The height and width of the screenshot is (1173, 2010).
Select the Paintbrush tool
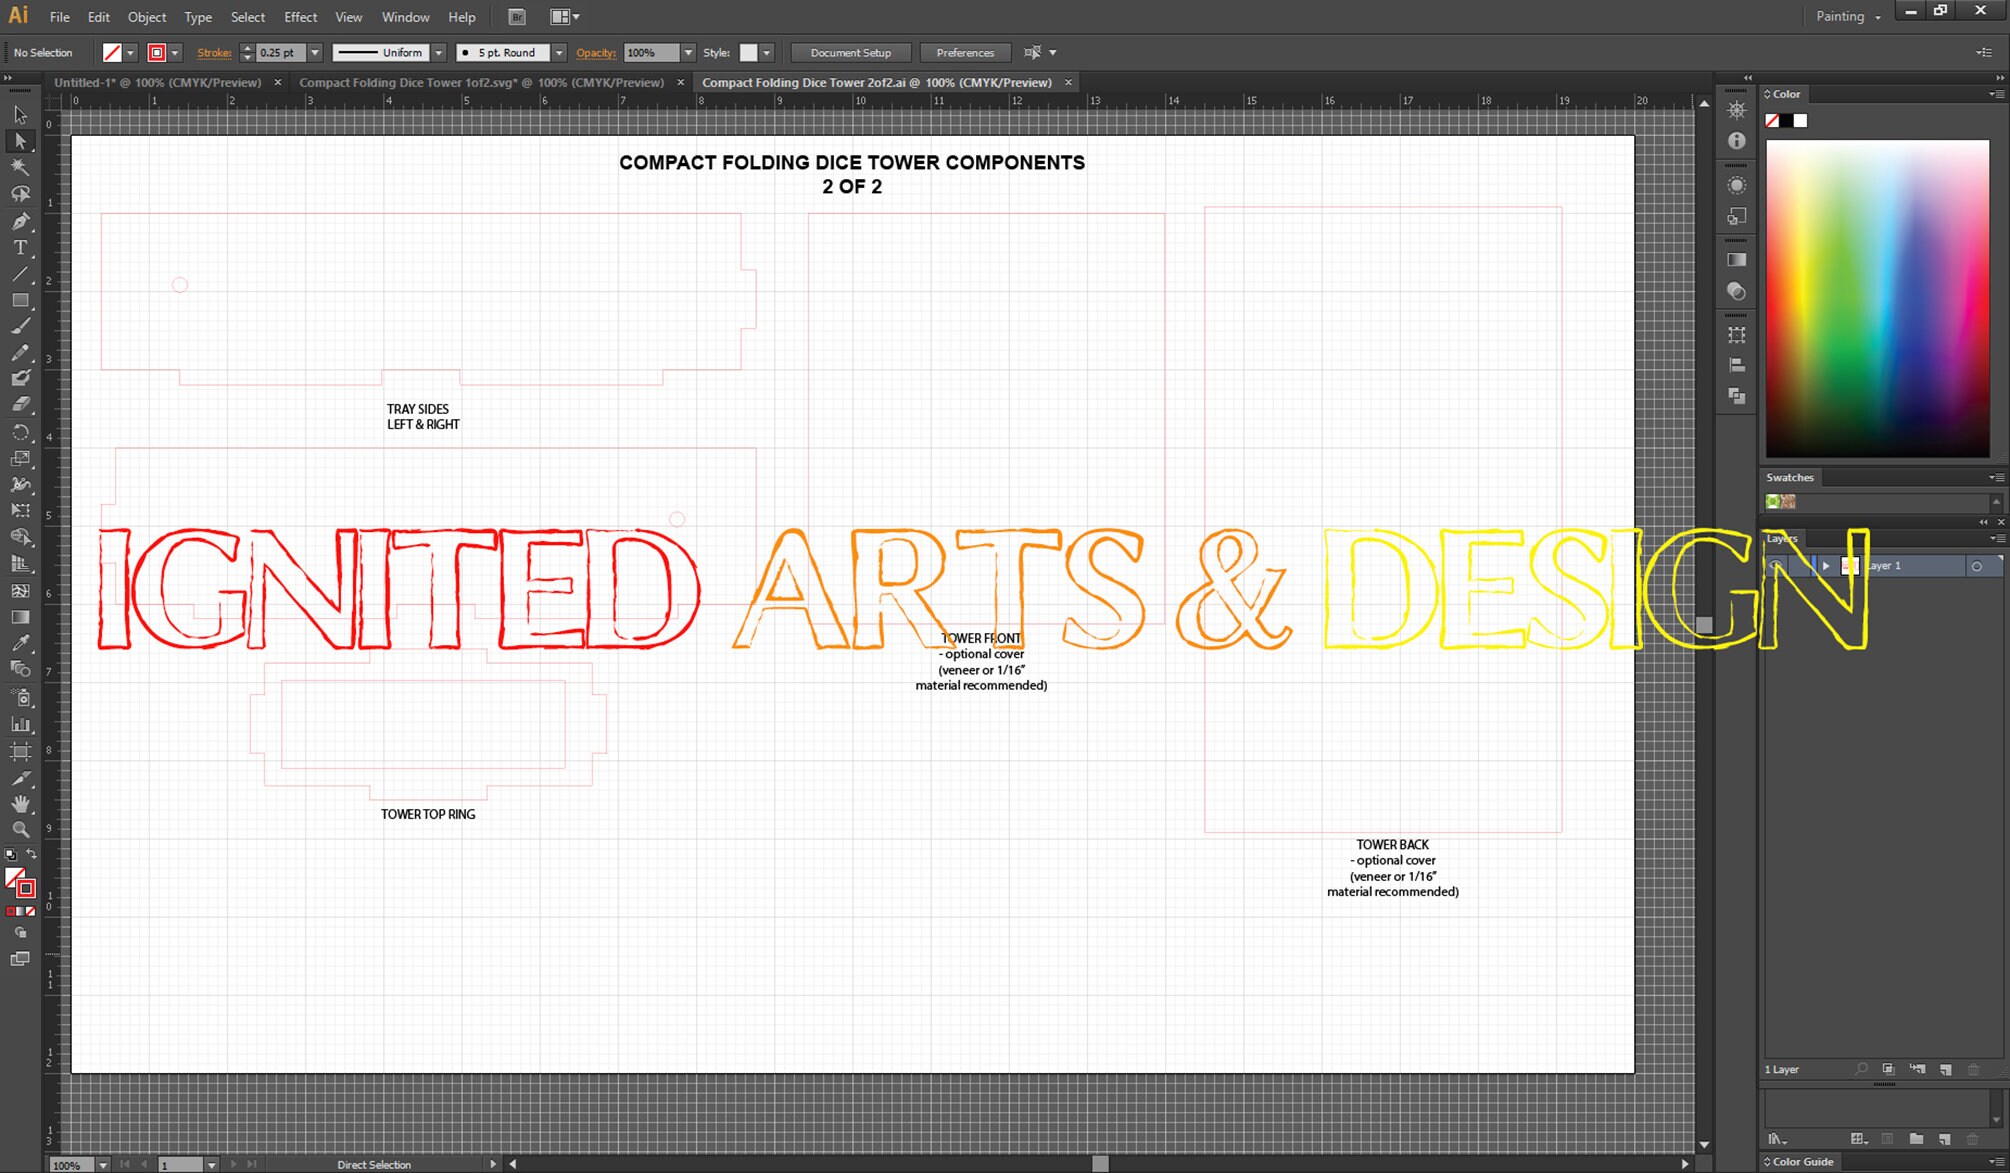[x=20, y=326]
